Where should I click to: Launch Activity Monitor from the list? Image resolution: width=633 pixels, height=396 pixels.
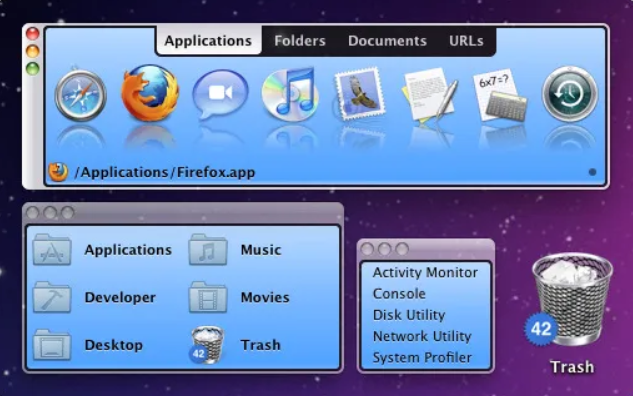tap(425, 272)
